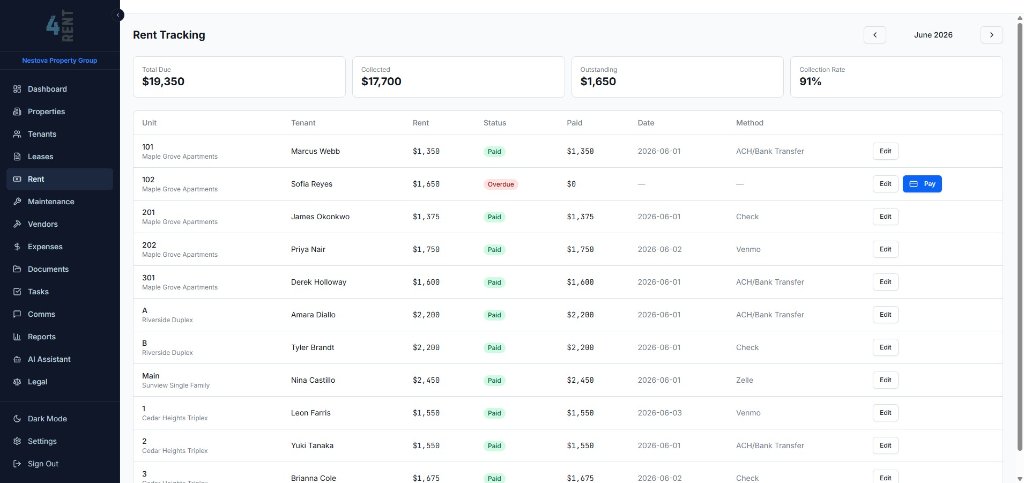1024x483 pixels.
Task: Click the Paid badge for Marcus Webb
Action: [x=494, y=151]
